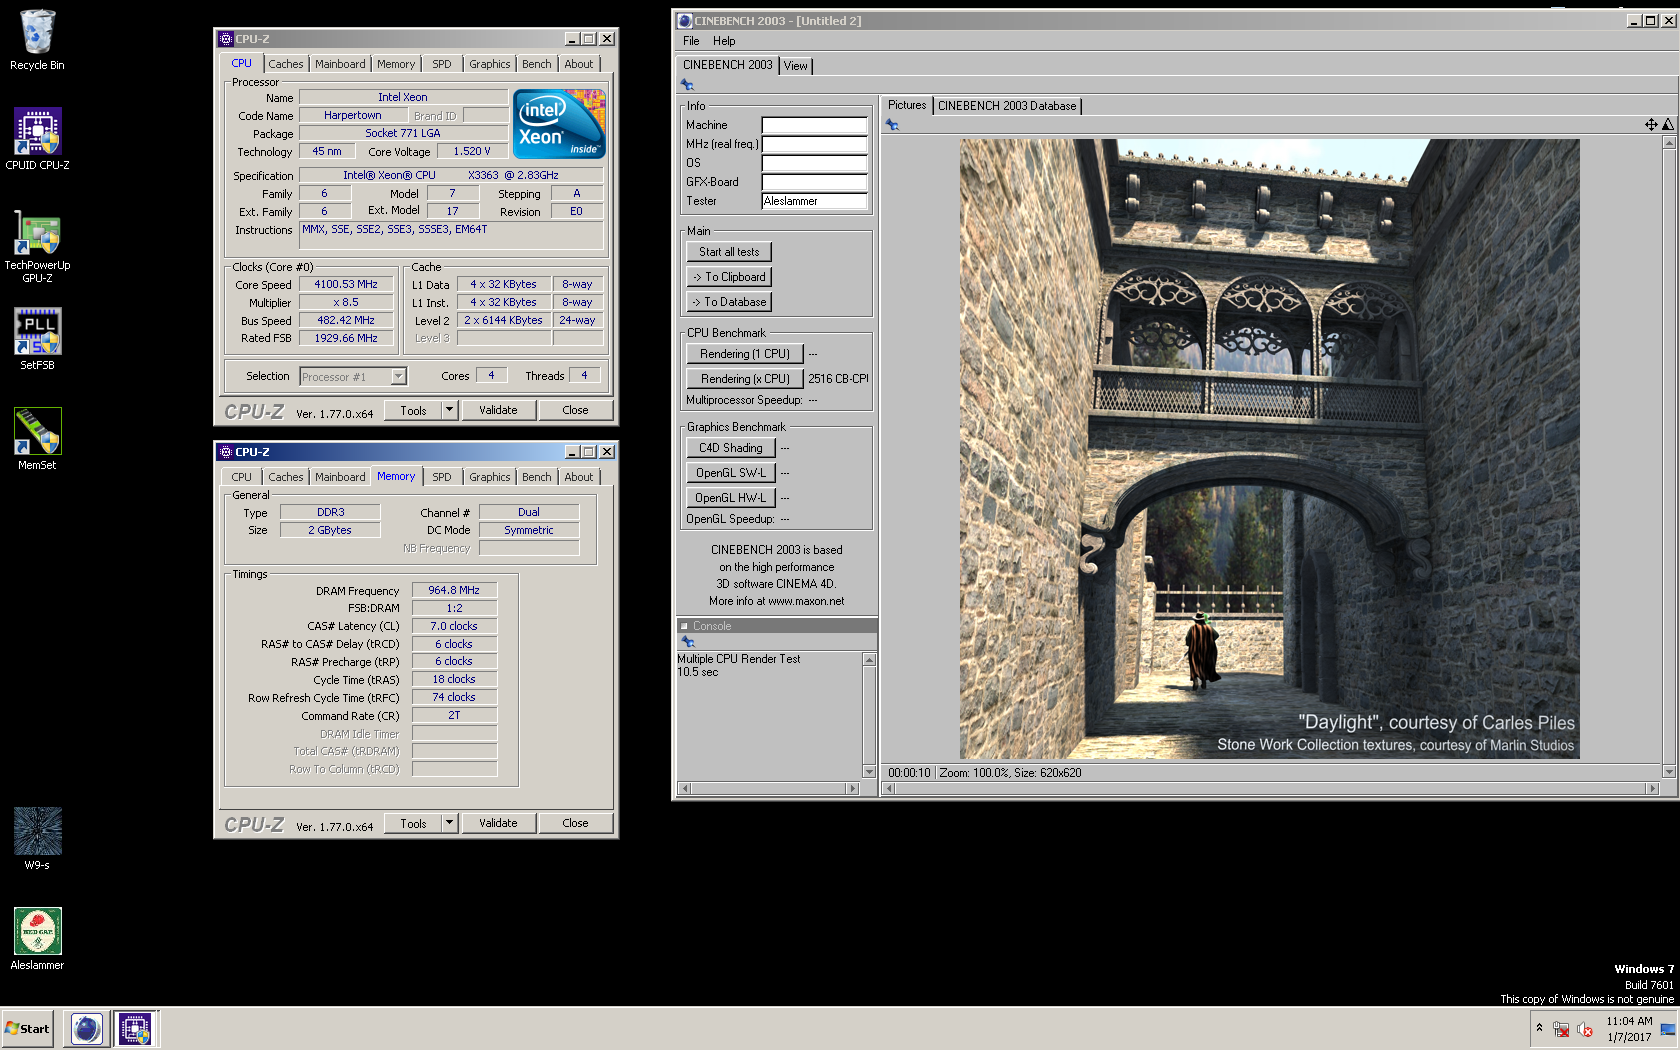Launch SetFSB desktop icon
Viewport: 1680px width, 1050px height.
click(x=37, y=339)
